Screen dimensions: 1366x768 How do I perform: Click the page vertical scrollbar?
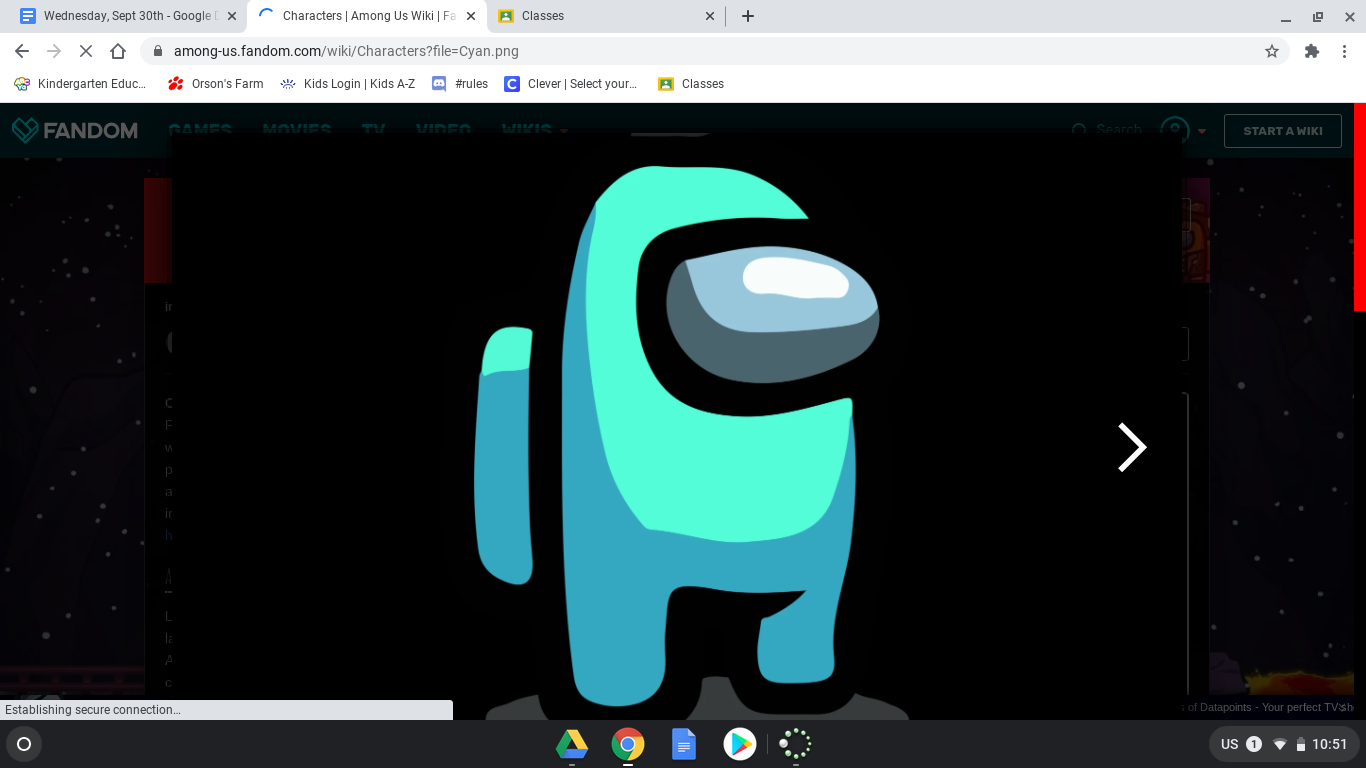tap(1359, 208)
